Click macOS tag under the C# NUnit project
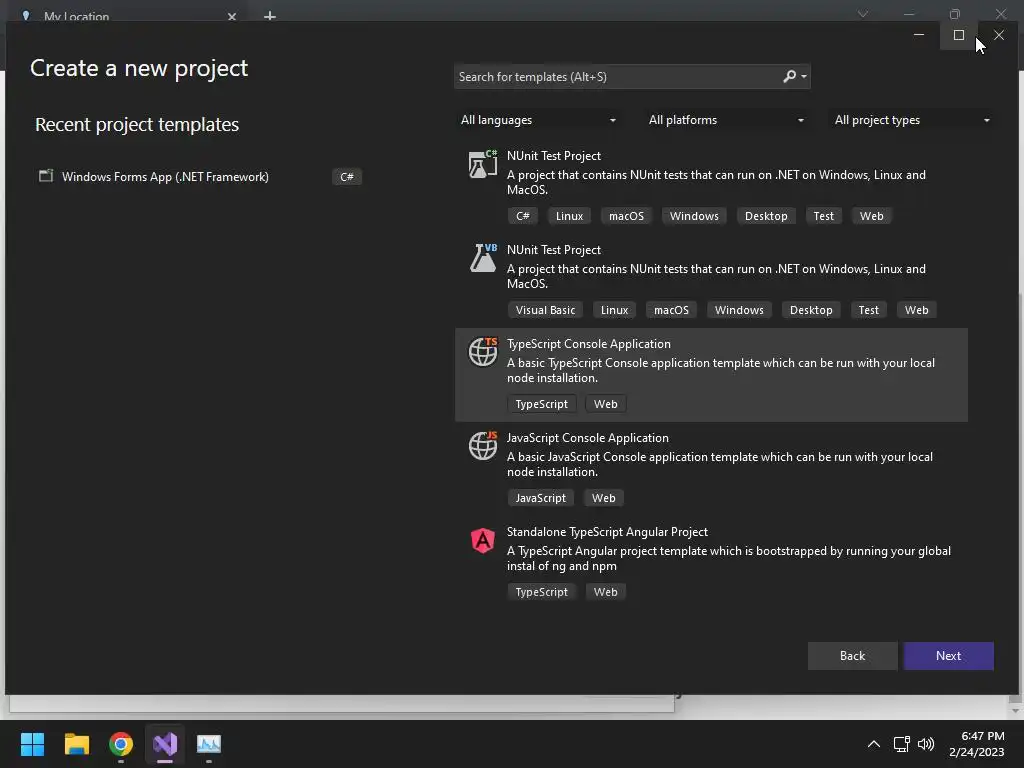The image size is (1024, 768). click(626, 216)
